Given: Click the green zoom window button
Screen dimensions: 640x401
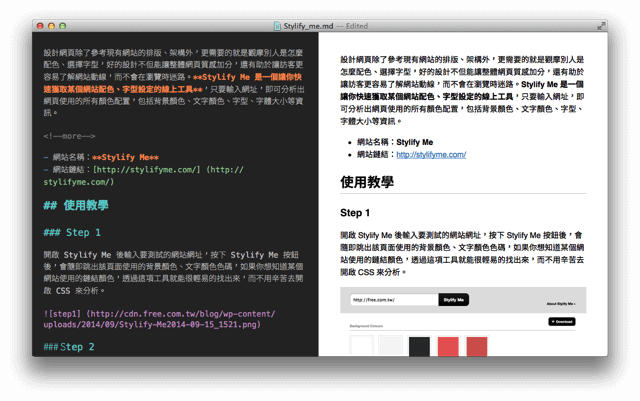Looking at the screenshot, I should pyautogui.click(x=62, y=26).
